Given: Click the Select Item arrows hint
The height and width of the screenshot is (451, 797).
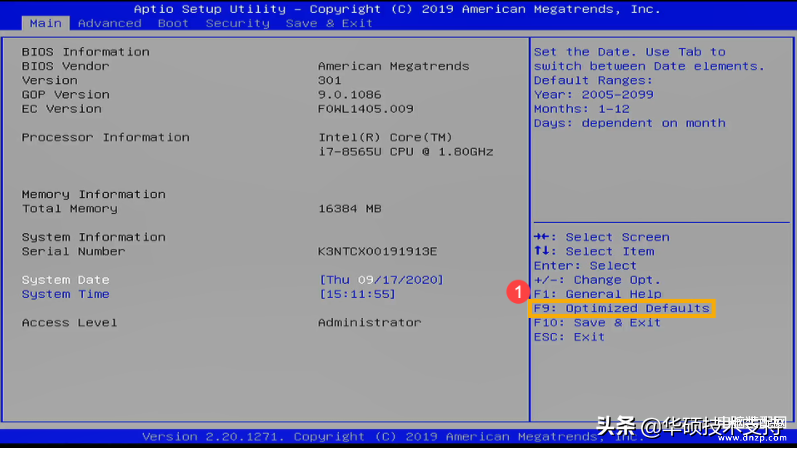Looking at the screenshot, I should click(594, 251).
